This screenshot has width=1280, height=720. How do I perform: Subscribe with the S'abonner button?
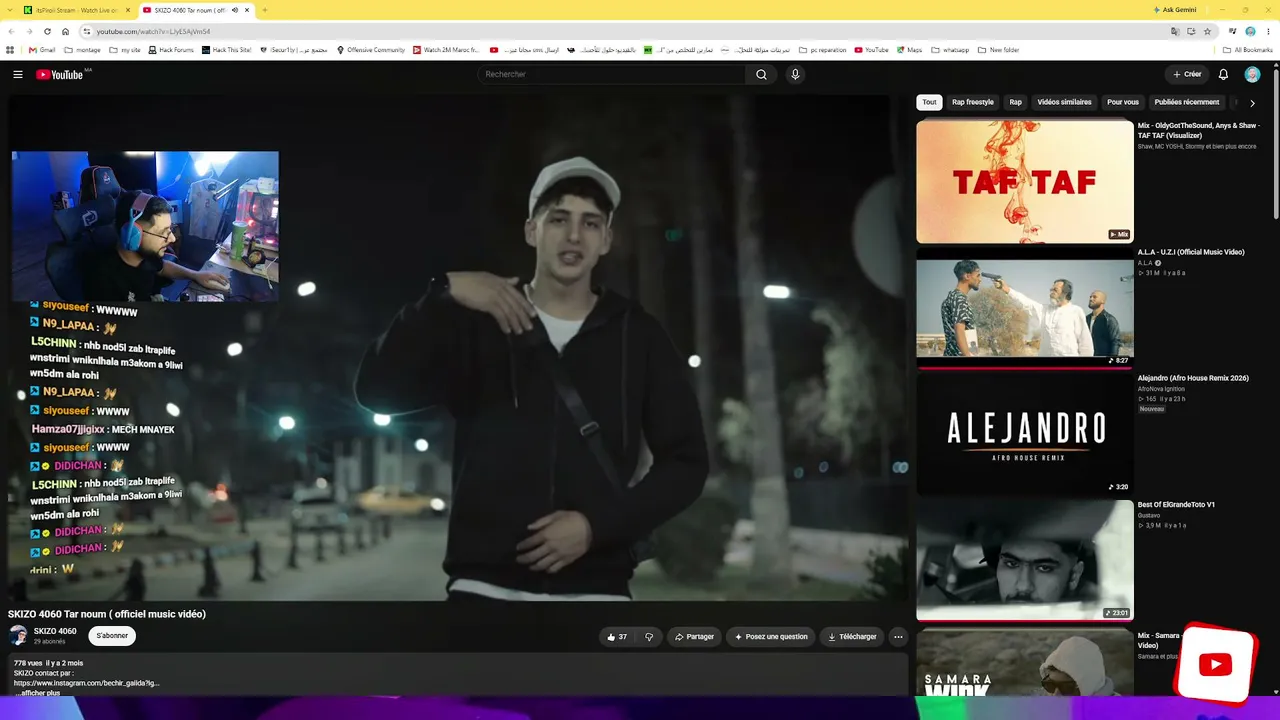point(112,636)
